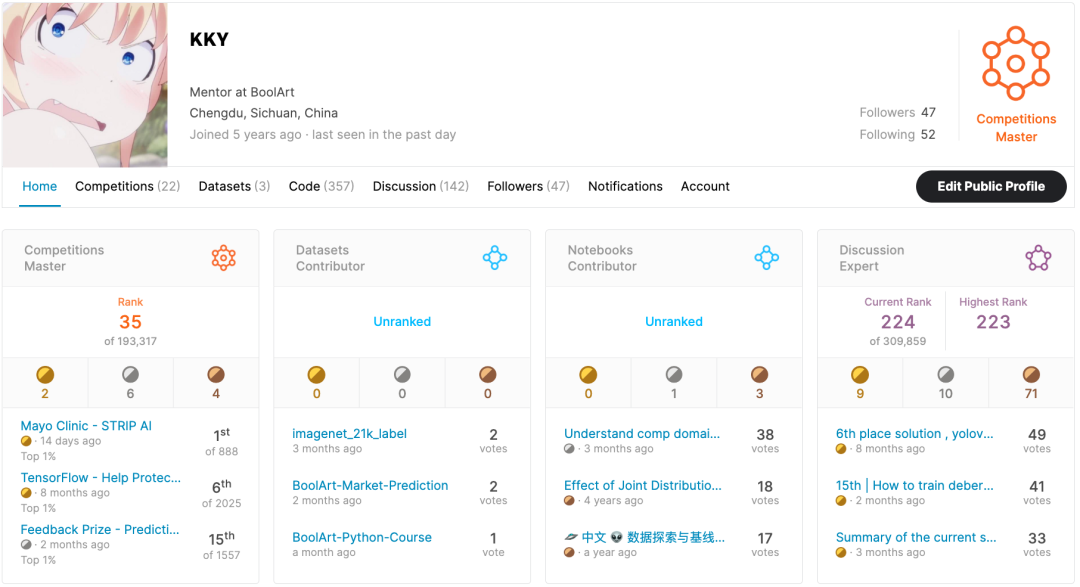This screenshot has height=587, width=1080.
Task: Open the Chinese-titled 数据探索与基线 notebook
Action: (x=644, y=537)
